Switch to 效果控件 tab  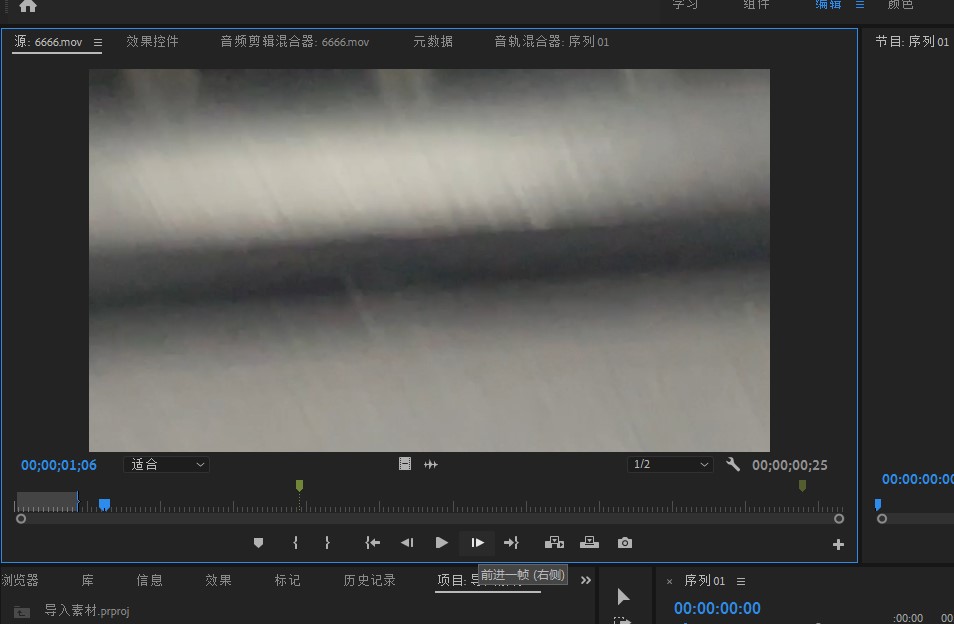[x=152, y=41]
